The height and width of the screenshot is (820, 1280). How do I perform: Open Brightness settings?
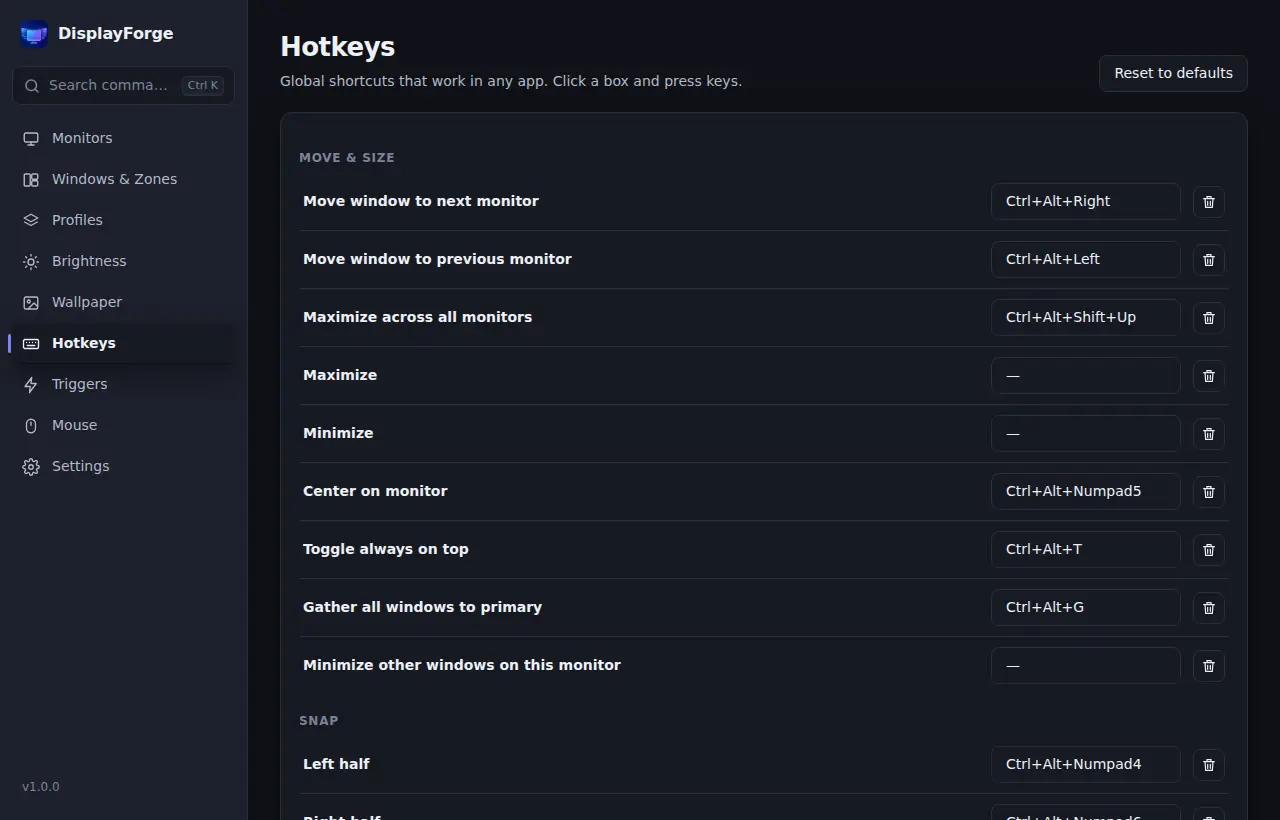(123, 261)
